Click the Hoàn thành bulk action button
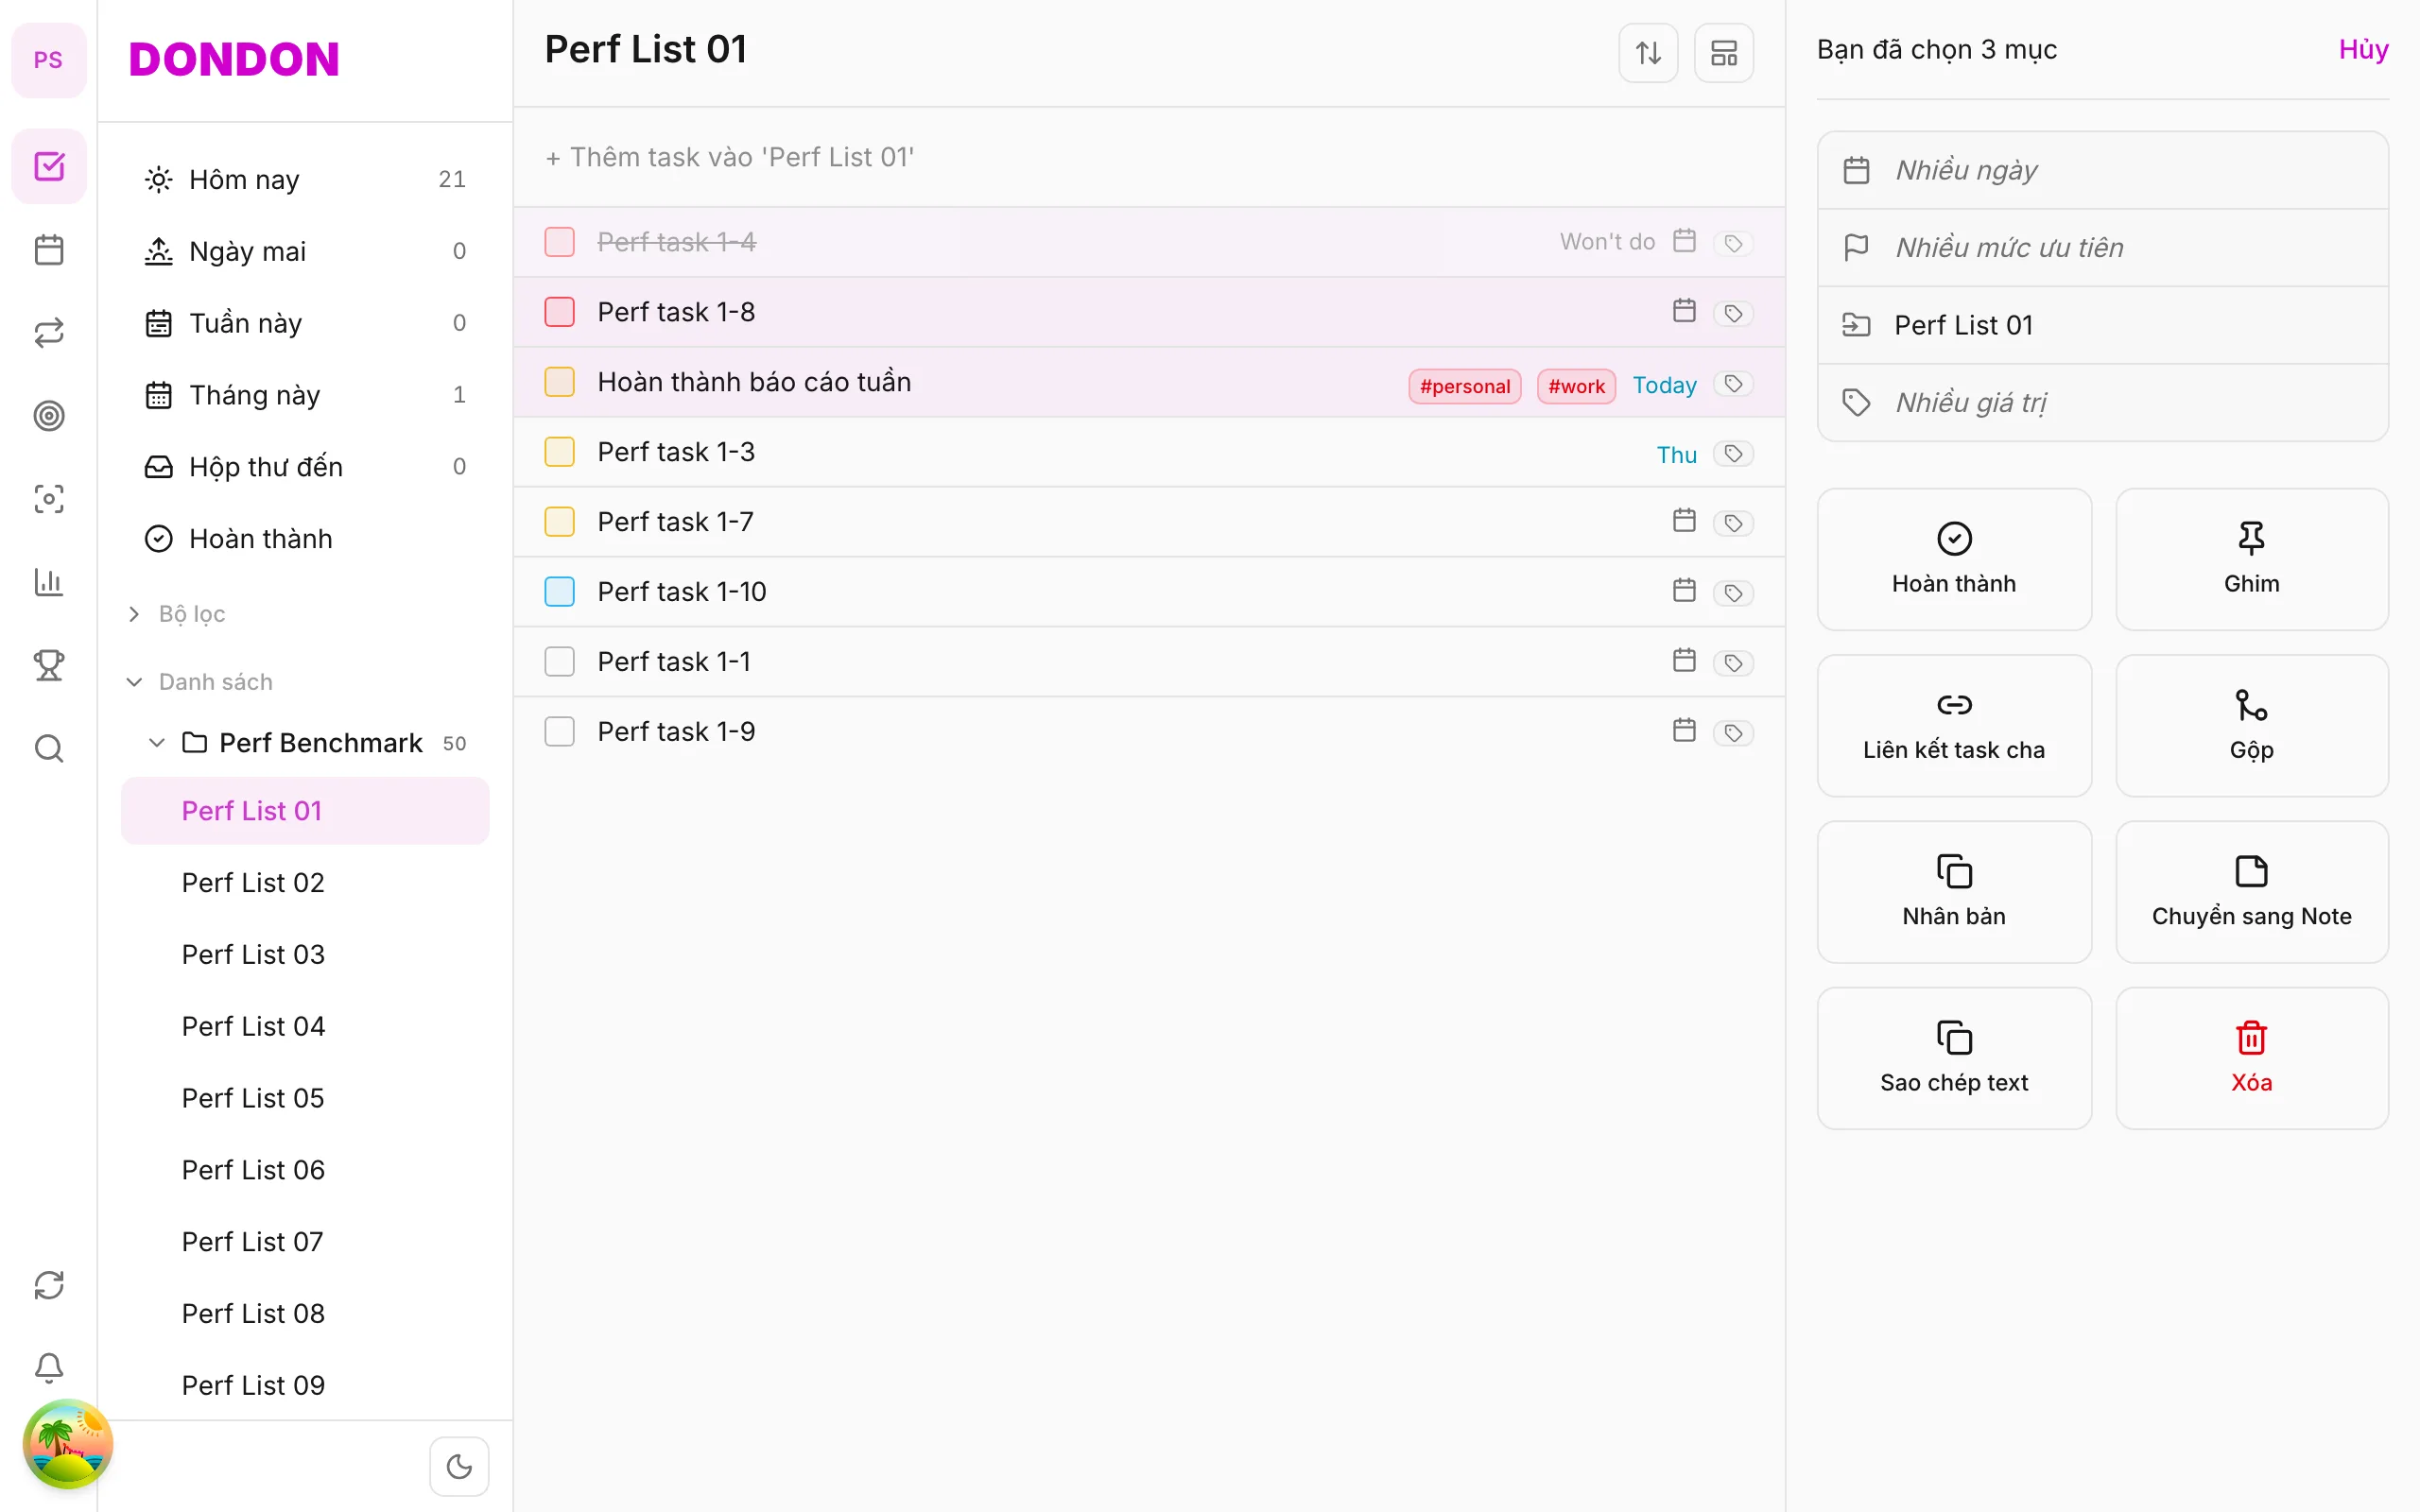2420x1512 pixels. [x=1954, y=560]
